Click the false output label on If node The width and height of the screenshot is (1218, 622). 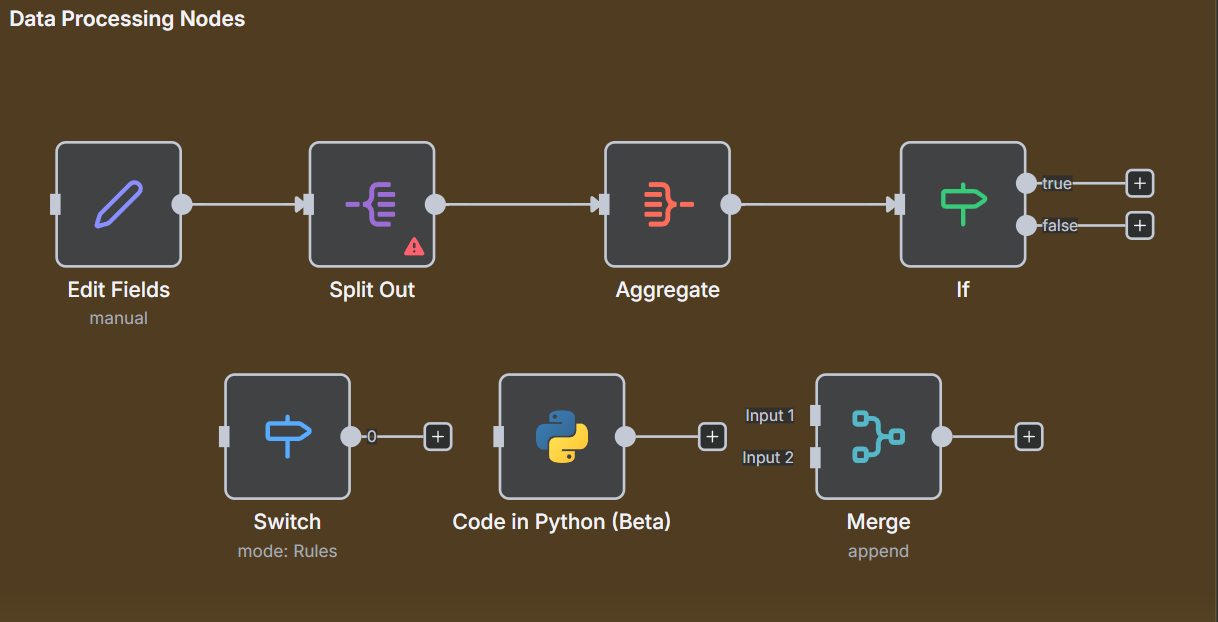(x=1059, y=225)
